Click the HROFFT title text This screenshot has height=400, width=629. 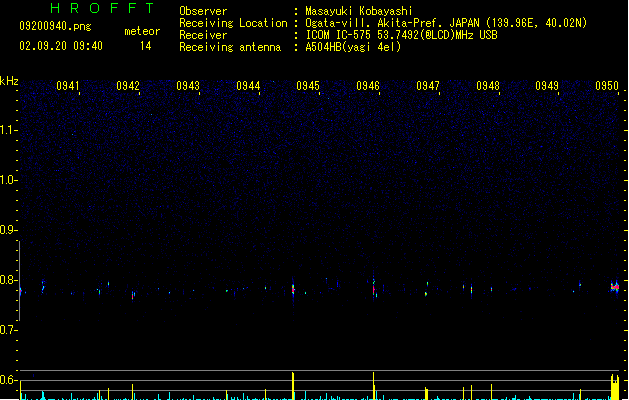[x=102, y=8]
